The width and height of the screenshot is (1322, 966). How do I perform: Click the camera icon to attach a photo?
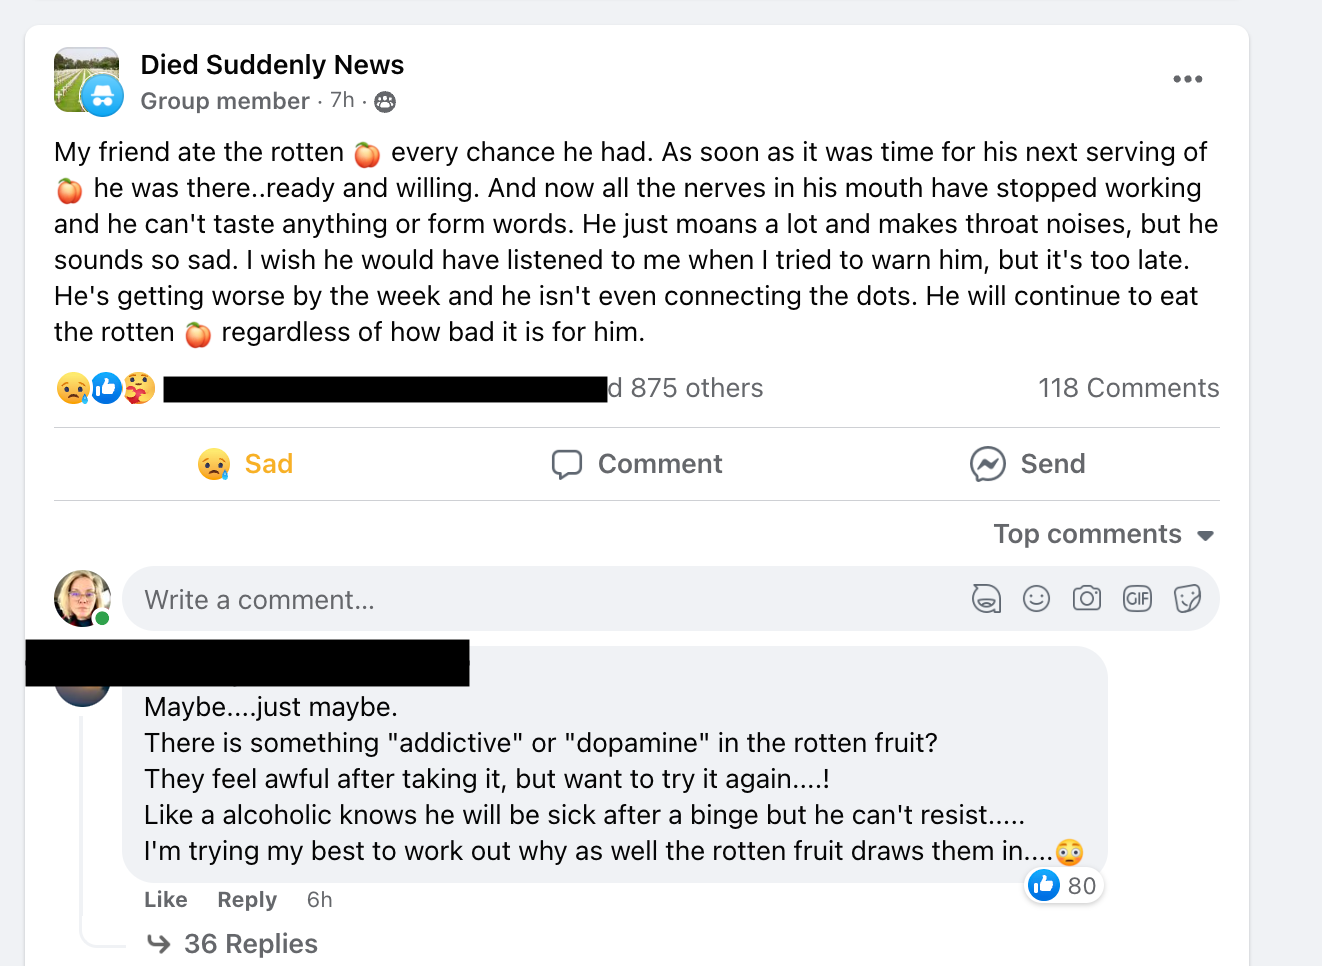(1086, 599)
